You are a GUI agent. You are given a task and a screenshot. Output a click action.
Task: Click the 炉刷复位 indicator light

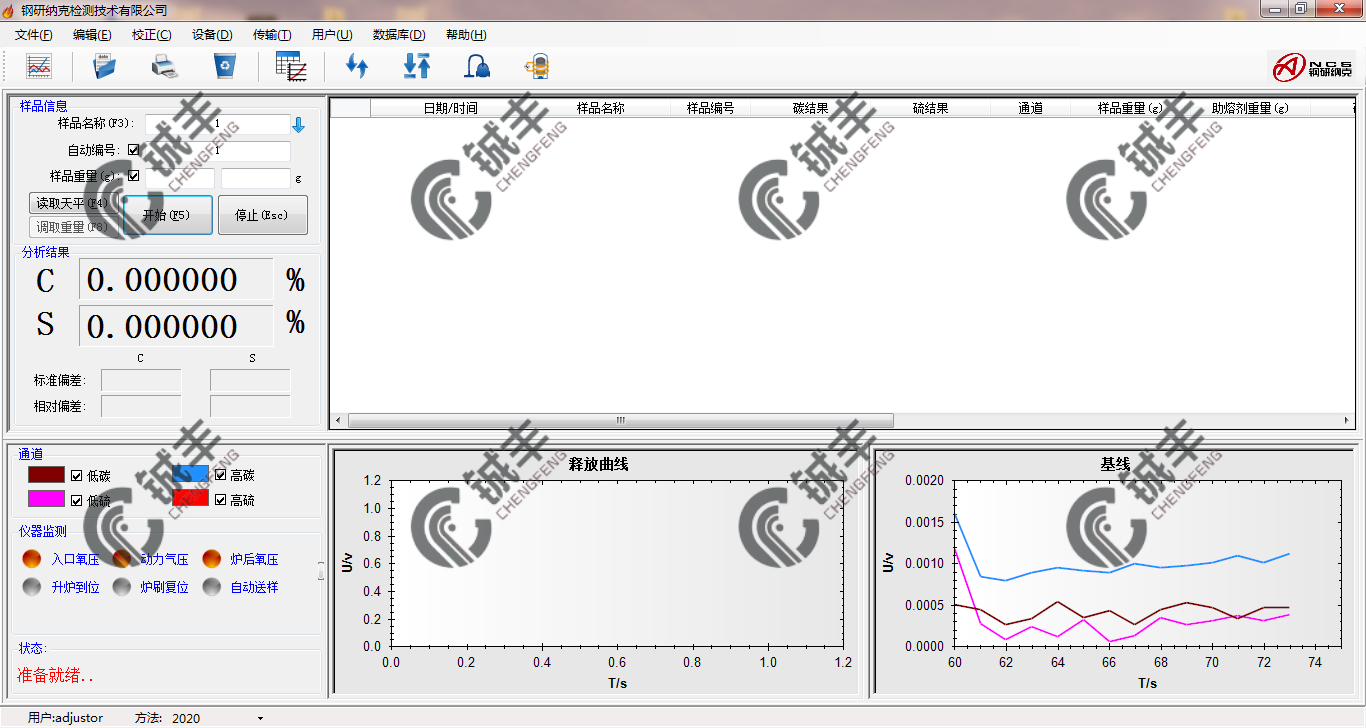pos(122,587)
